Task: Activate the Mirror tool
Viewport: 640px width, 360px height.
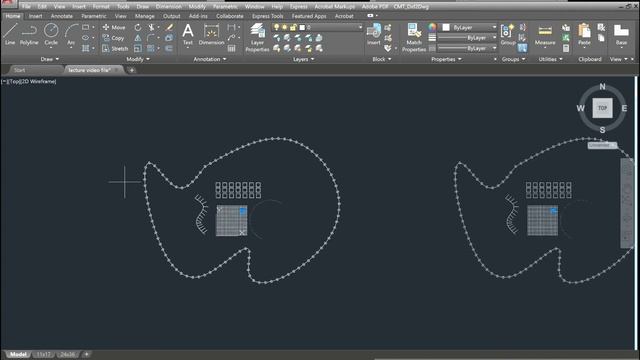Action: pyautogui.click(x=138, y=38)
